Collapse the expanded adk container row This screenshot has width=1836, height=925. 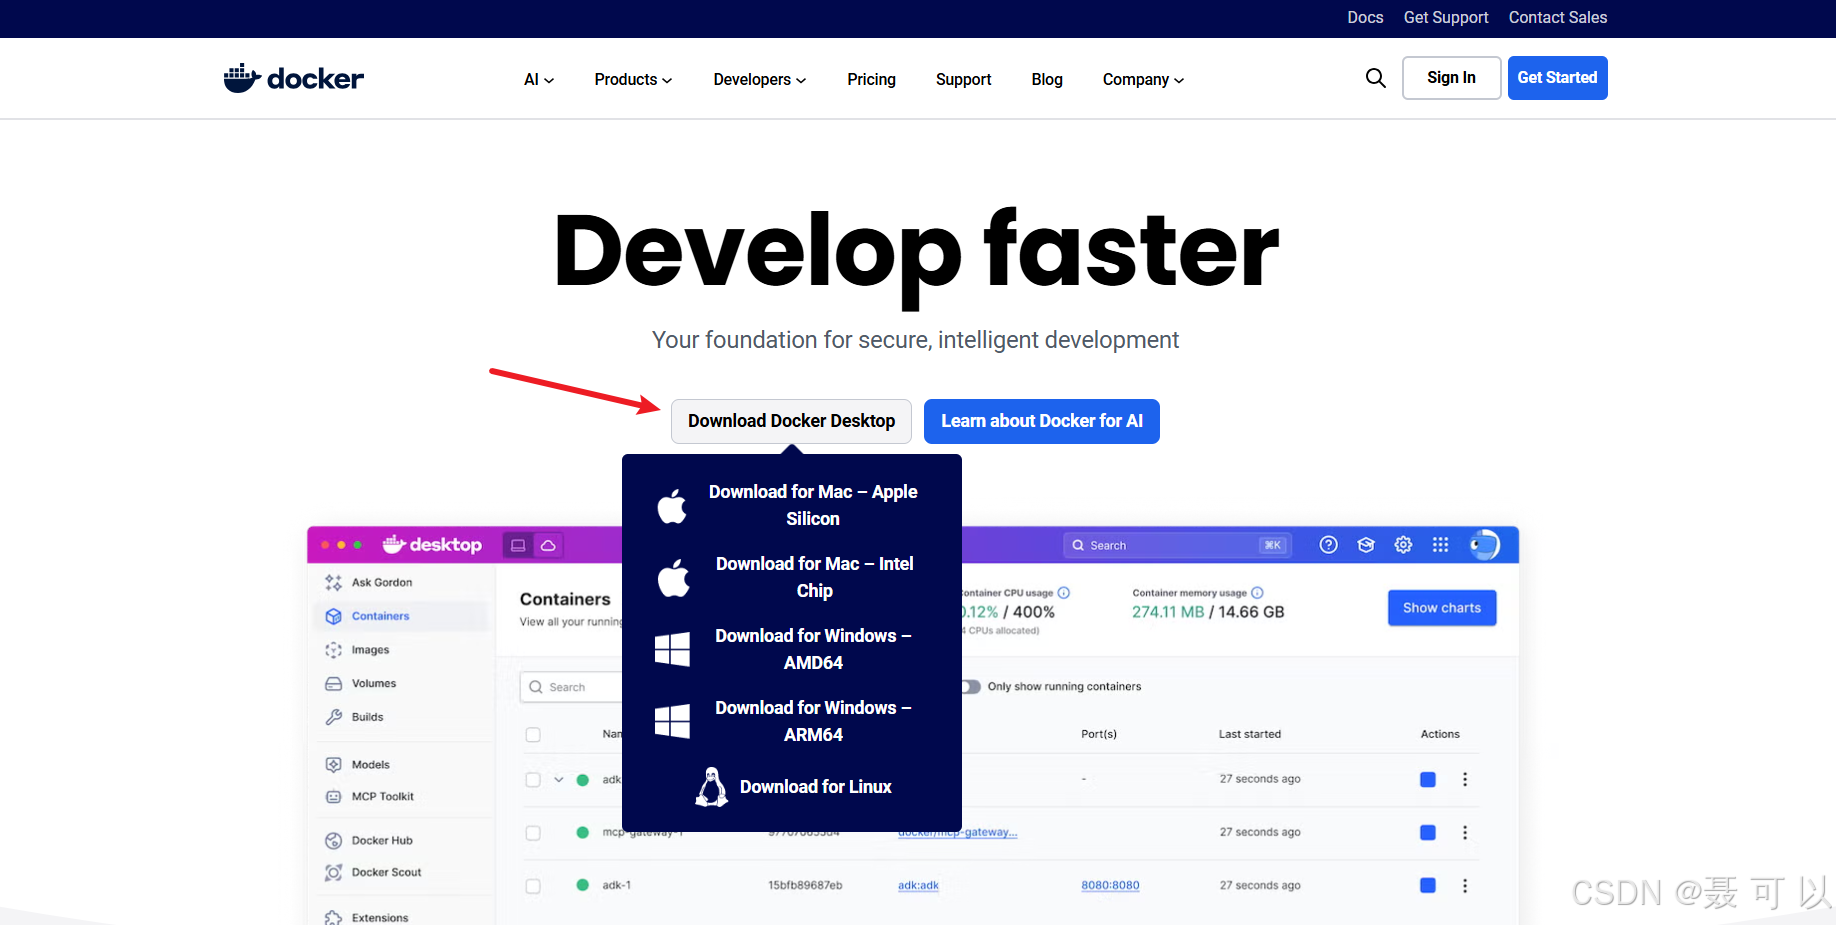557,779
